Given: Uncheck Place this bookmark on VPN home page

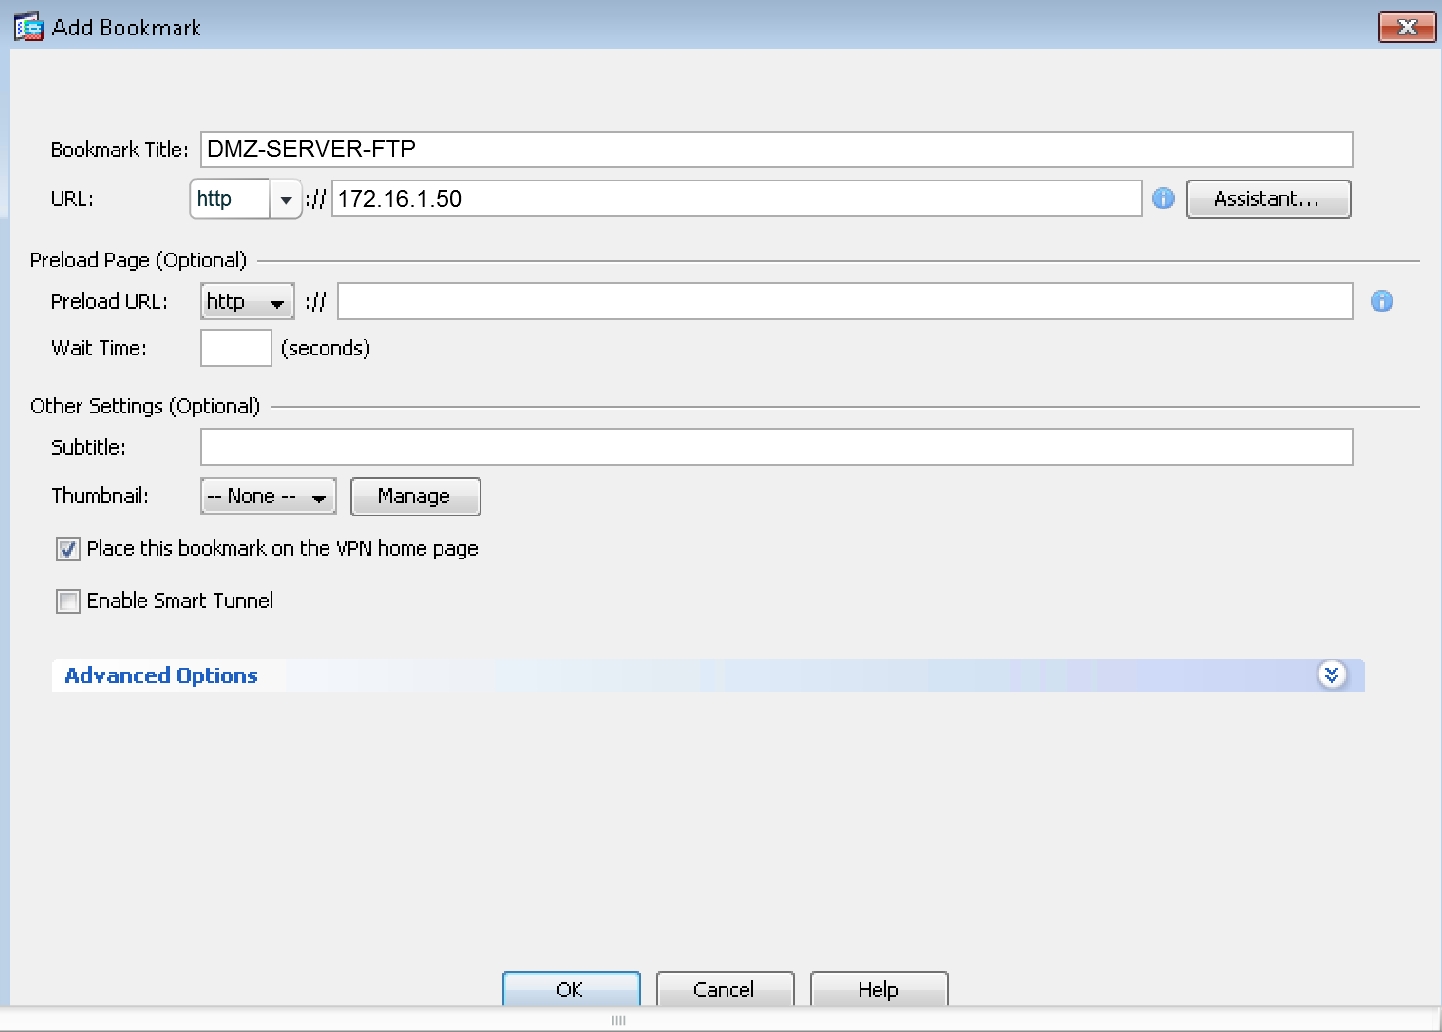Looking at the screenshot, I should 68,549.
